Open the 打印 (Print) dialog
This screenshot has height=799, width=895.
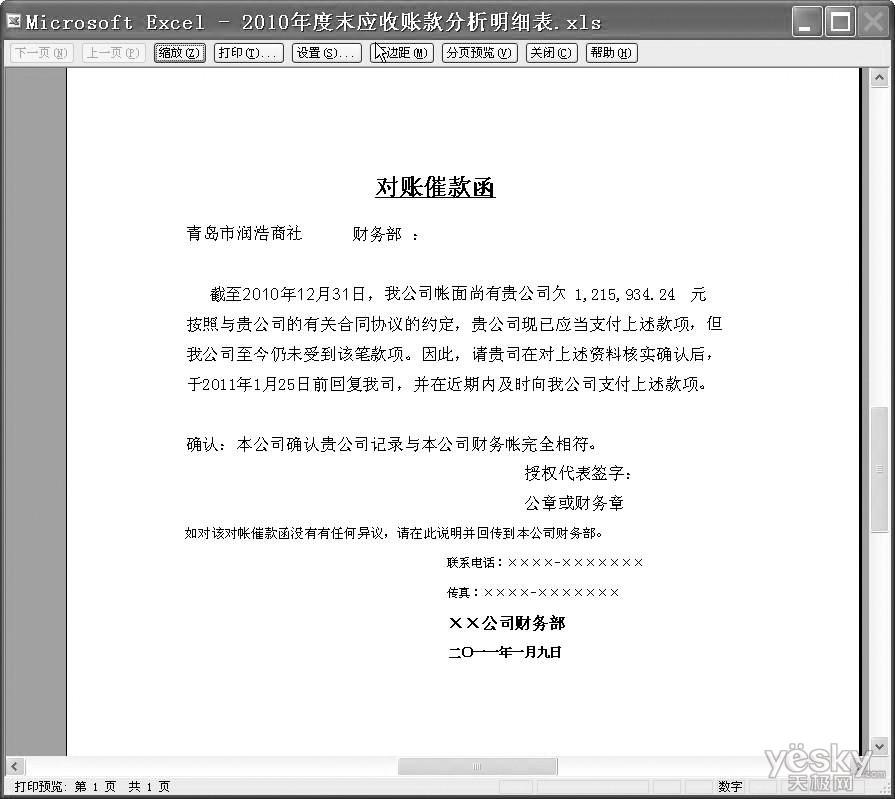point(248,53)
